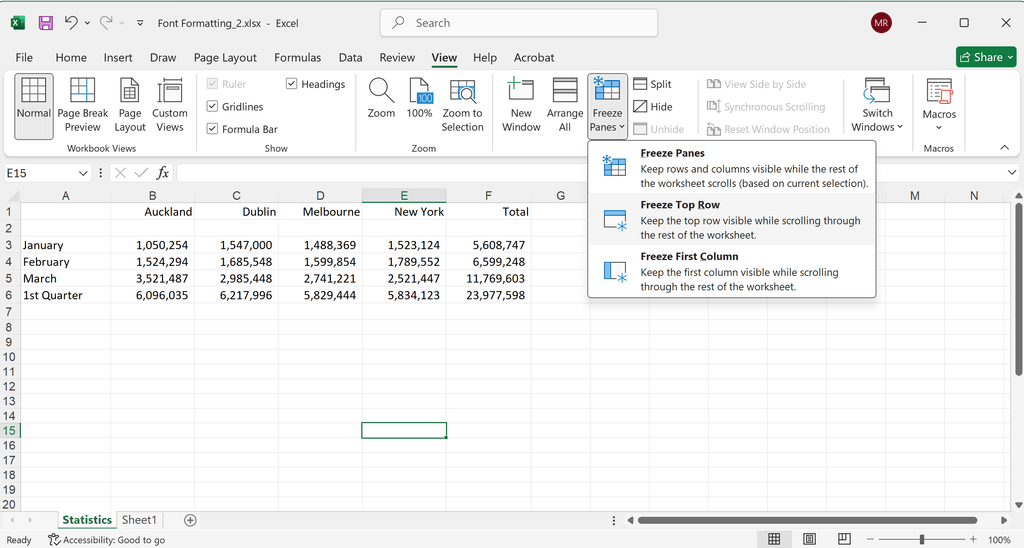Click Split panes button

pos(653,84)
